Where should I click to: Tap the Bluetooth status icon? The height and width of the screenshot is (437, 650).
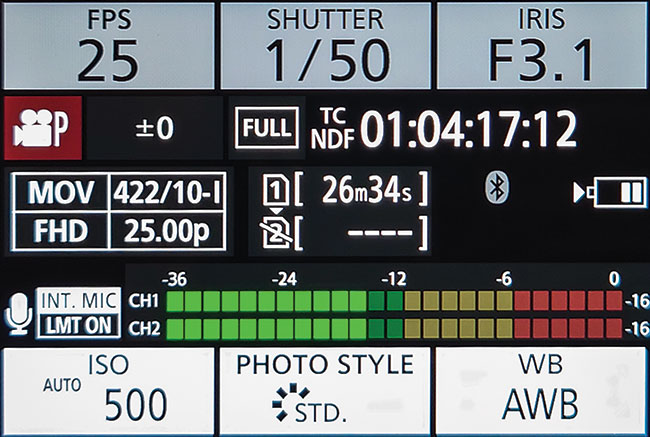[x=497, y=188]
